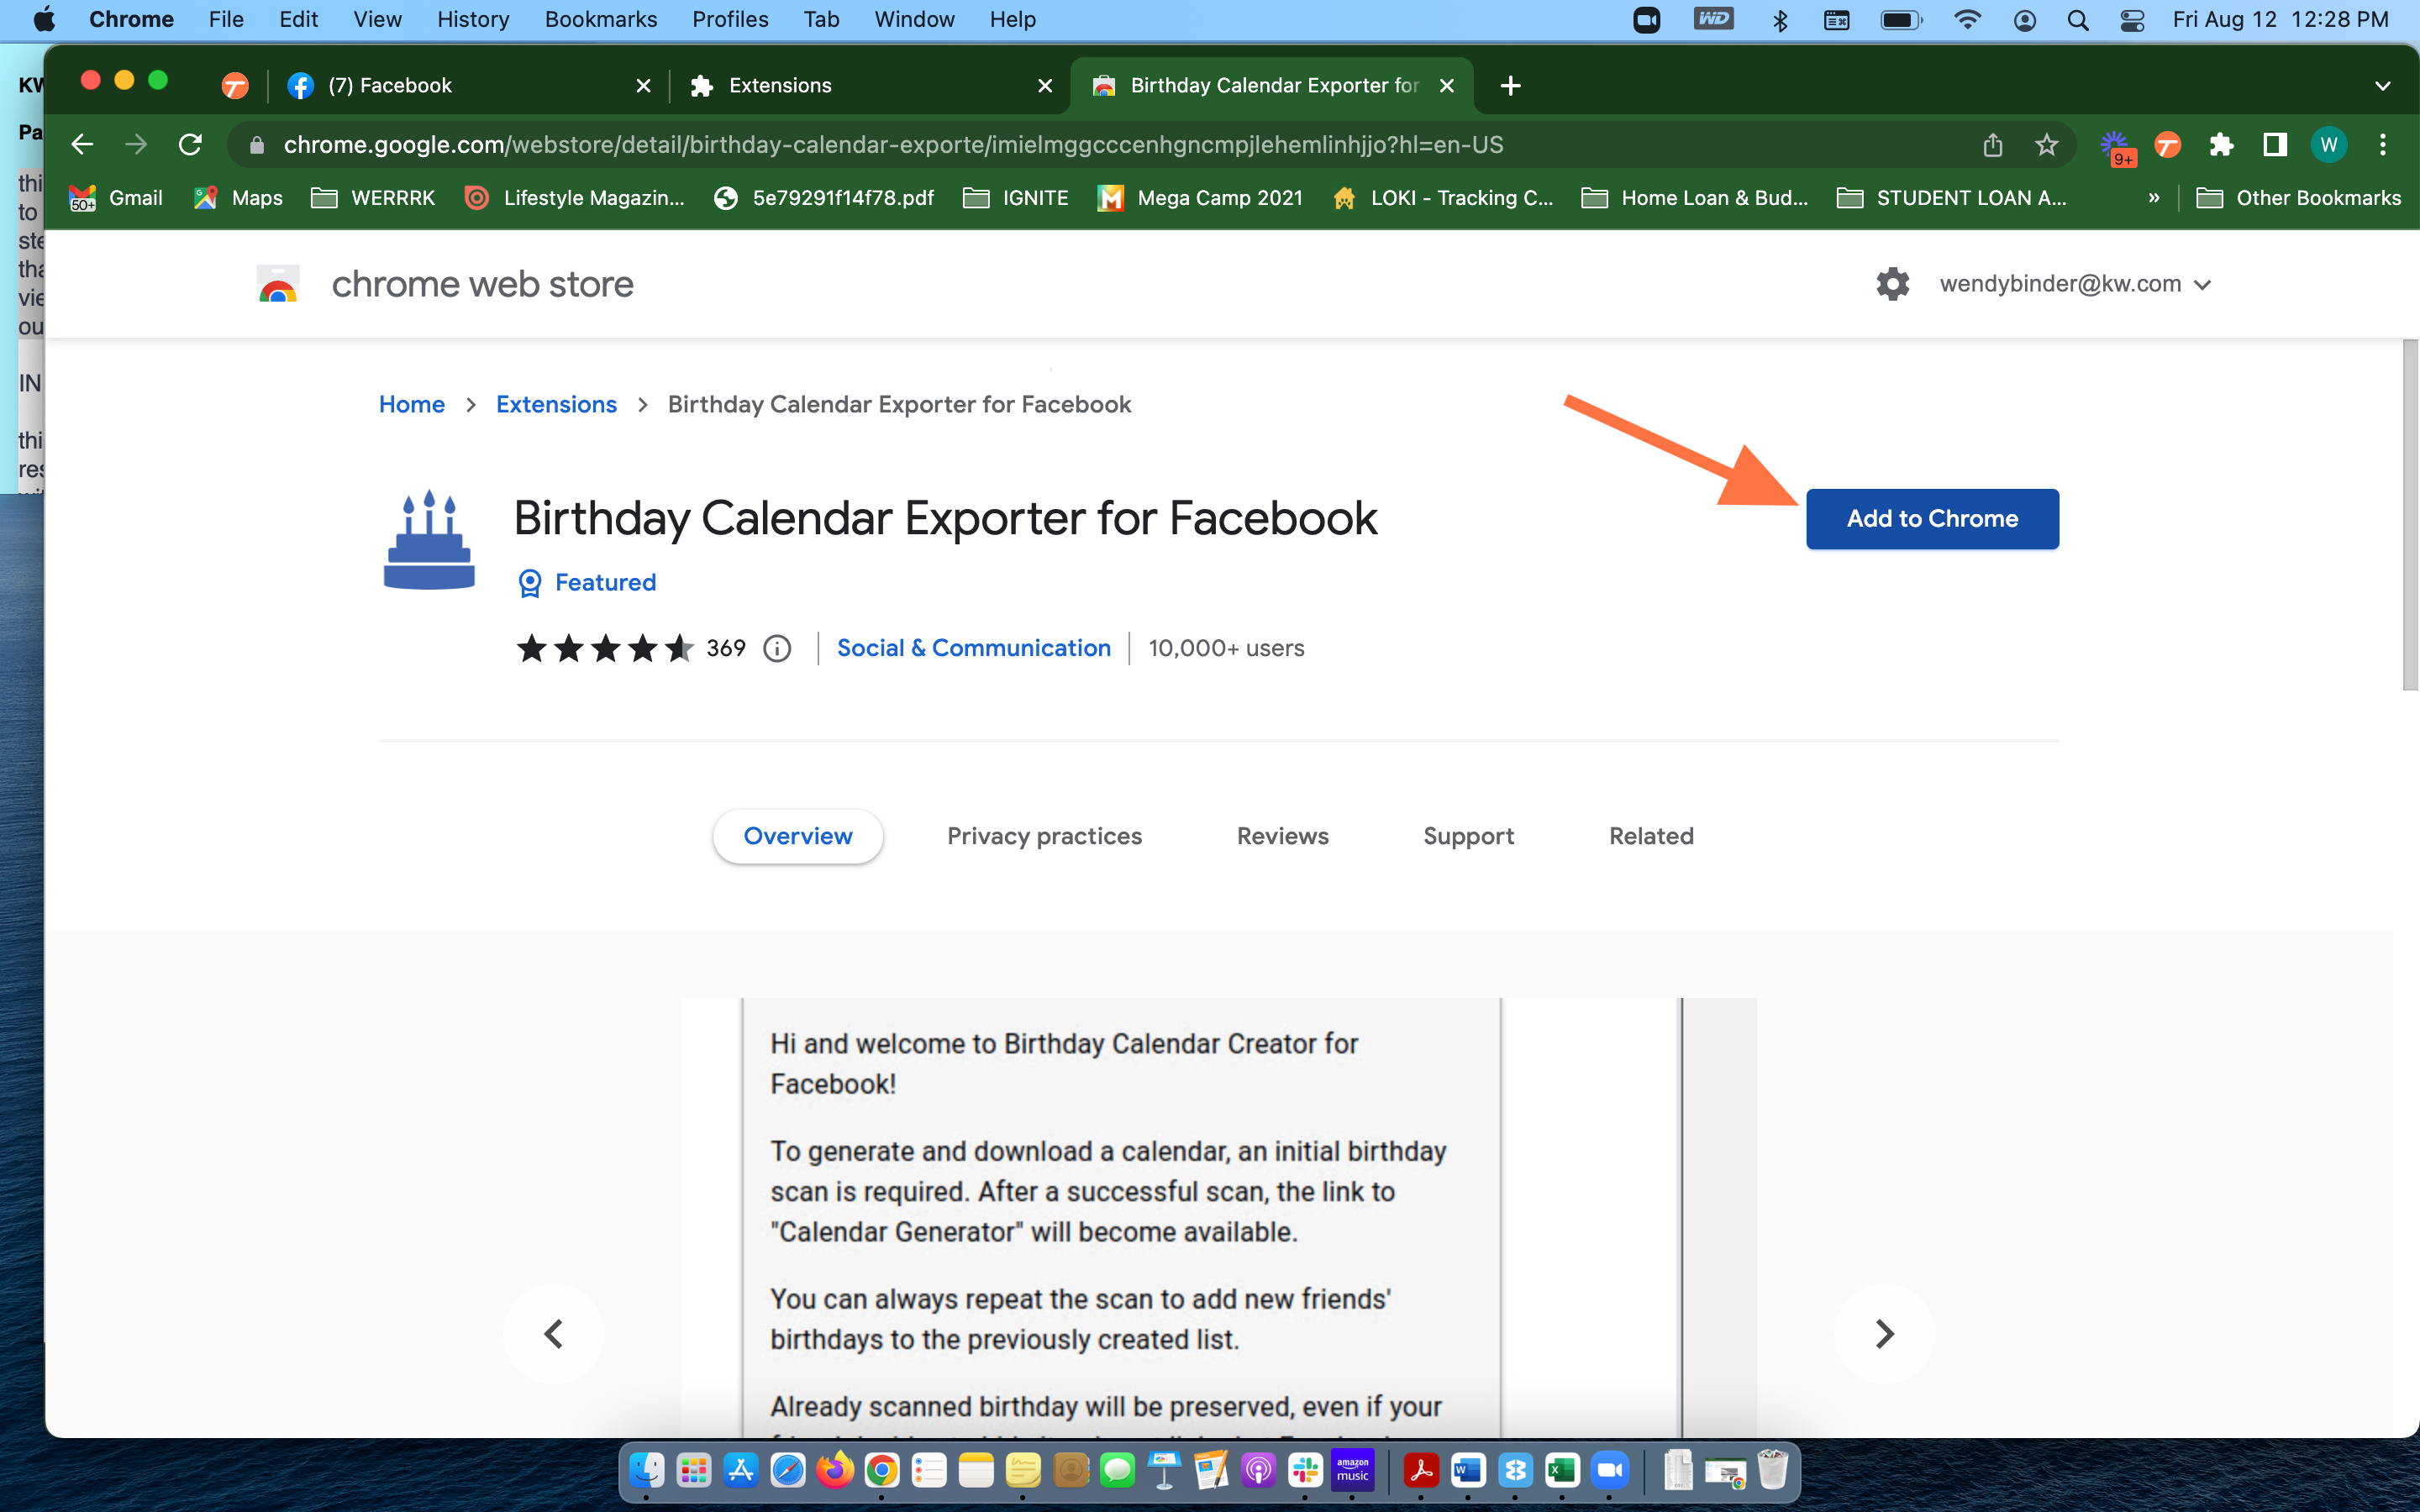Screen dimensions: 2420x1512
Task: Follow the Extensions breadcrumb link
Action: [x=556, y=404]
